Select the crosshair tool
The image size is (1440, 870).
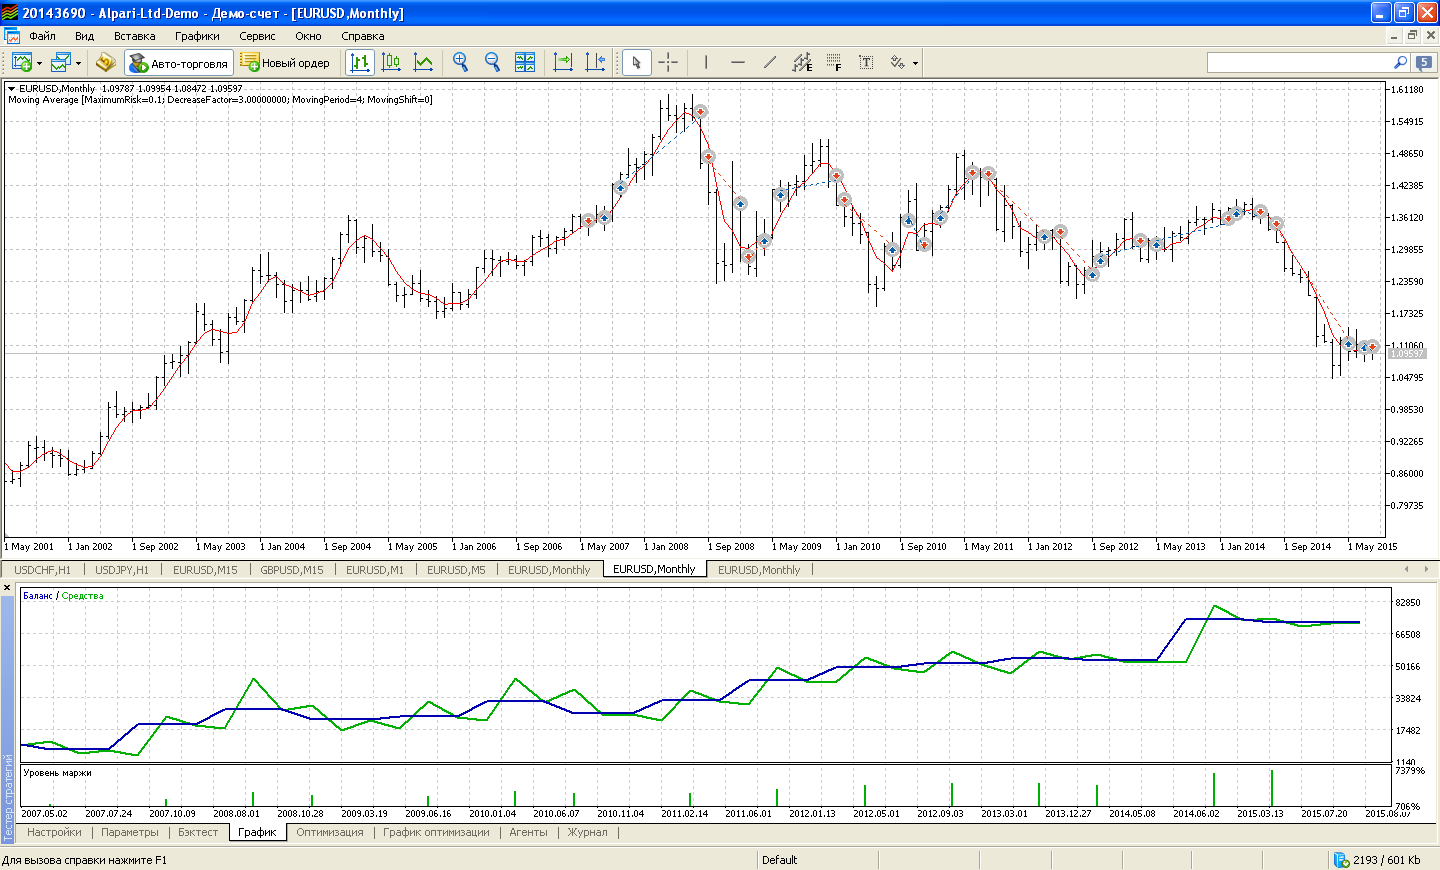tap(668, 62)
